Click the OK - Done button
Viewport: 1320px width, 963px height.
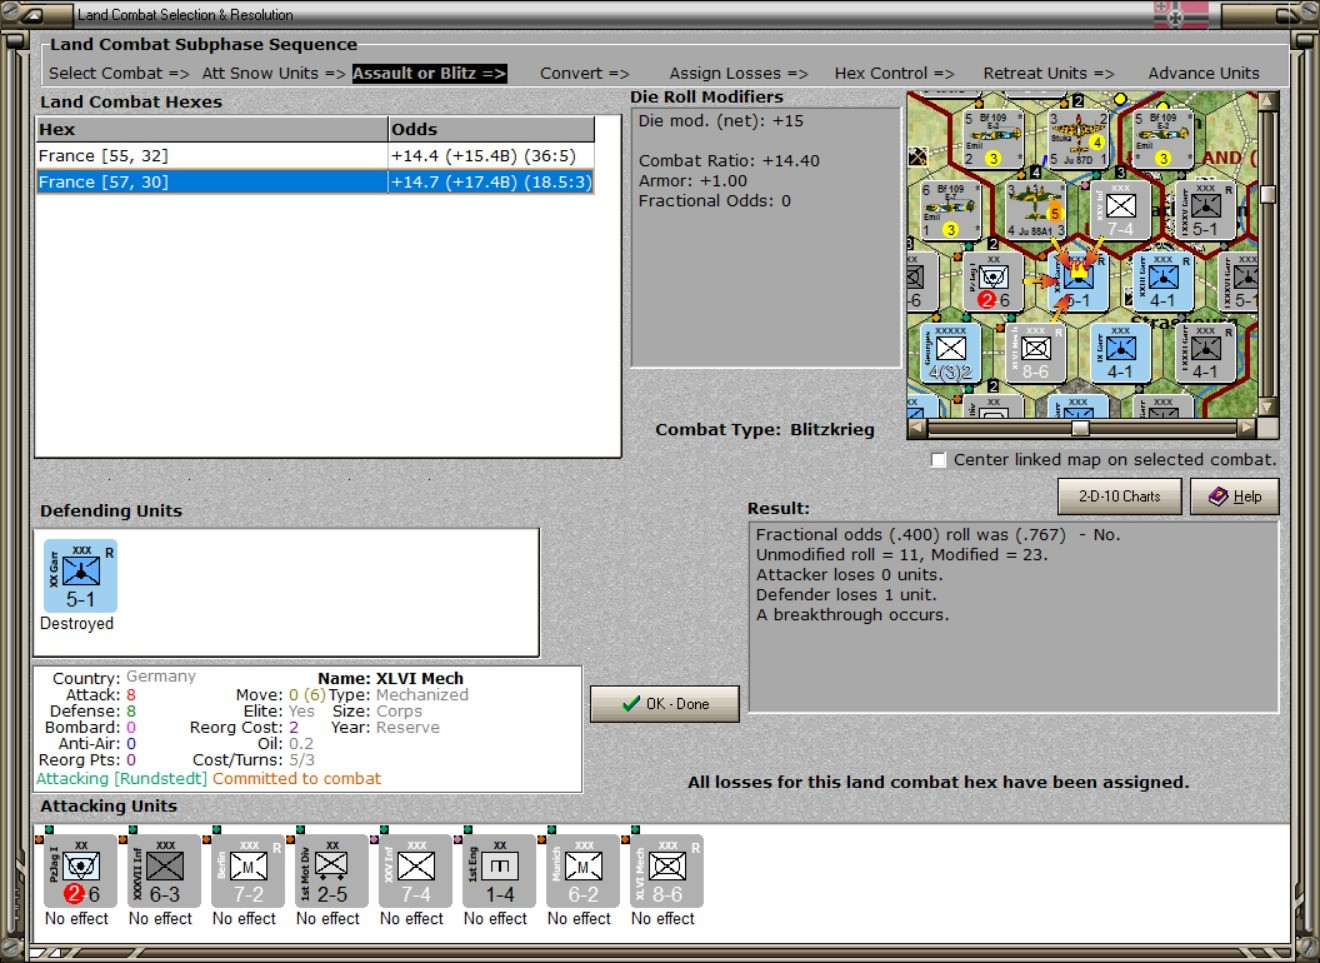665,704
